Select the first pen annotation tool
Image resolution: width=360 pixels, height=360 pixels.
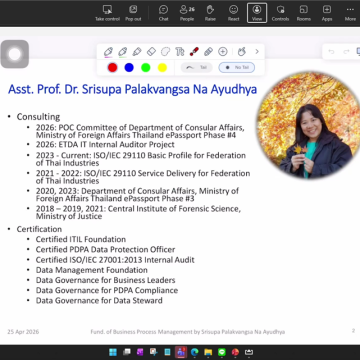pyautogui.click(x=108, y=52)
